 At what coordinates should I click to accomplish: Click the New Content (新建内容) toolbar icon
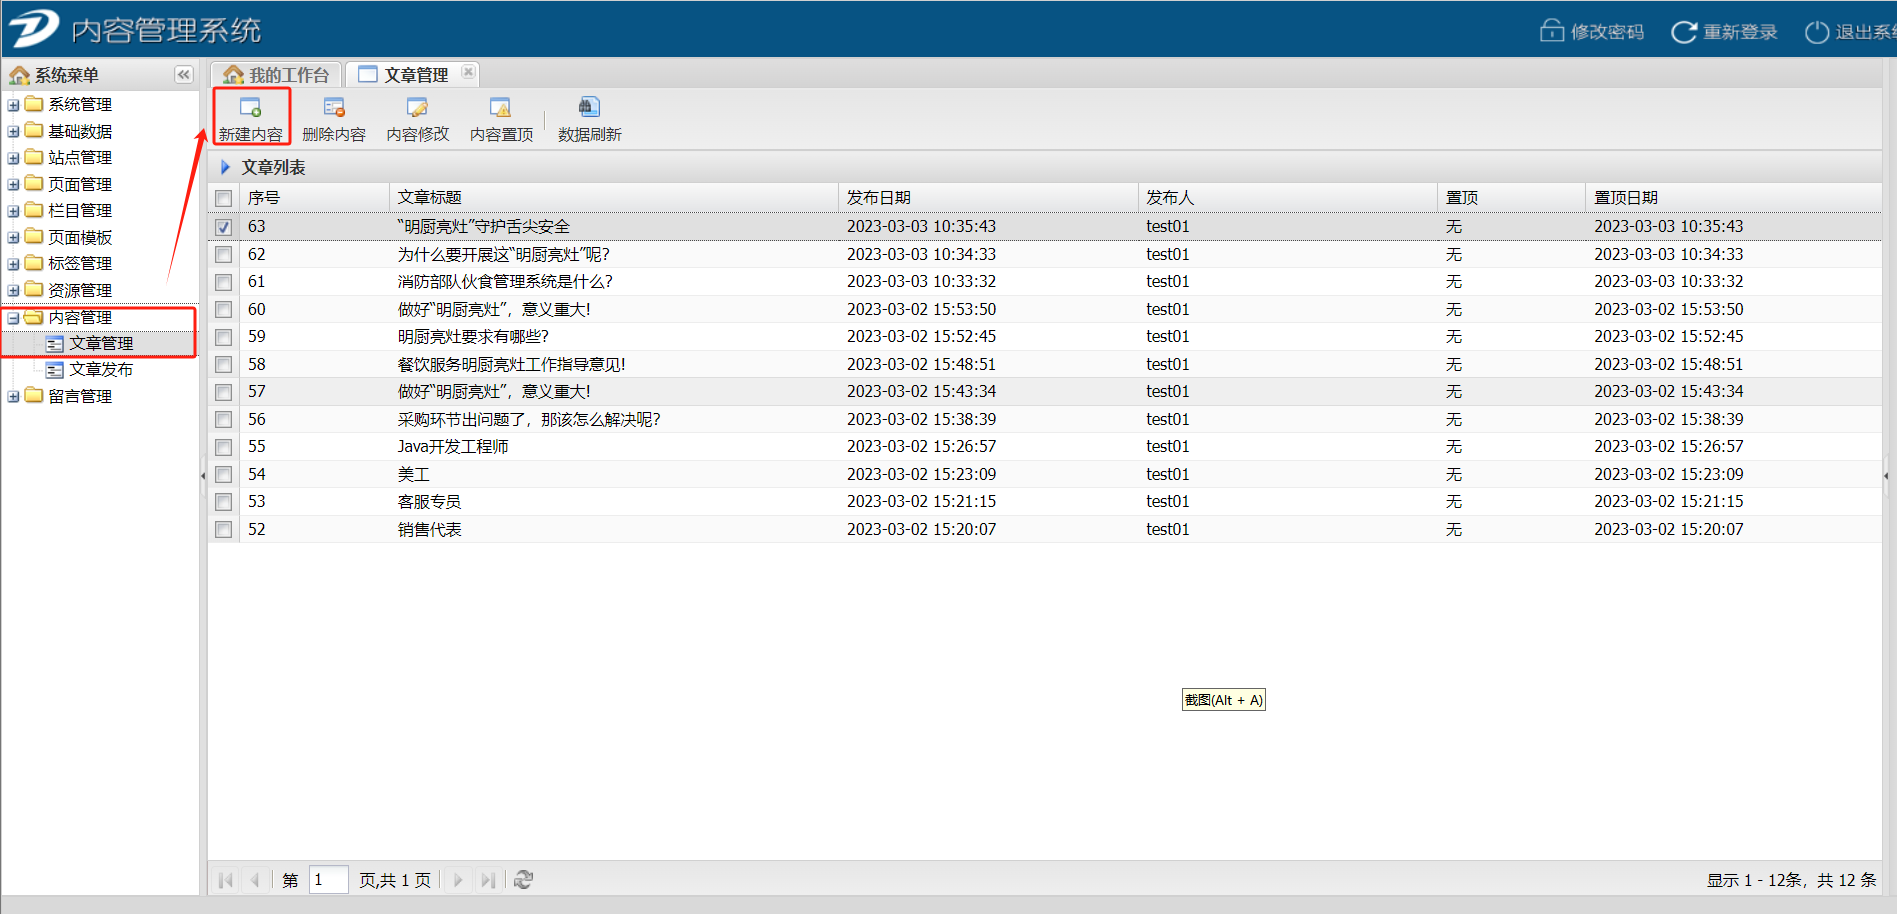click(250, 108)
